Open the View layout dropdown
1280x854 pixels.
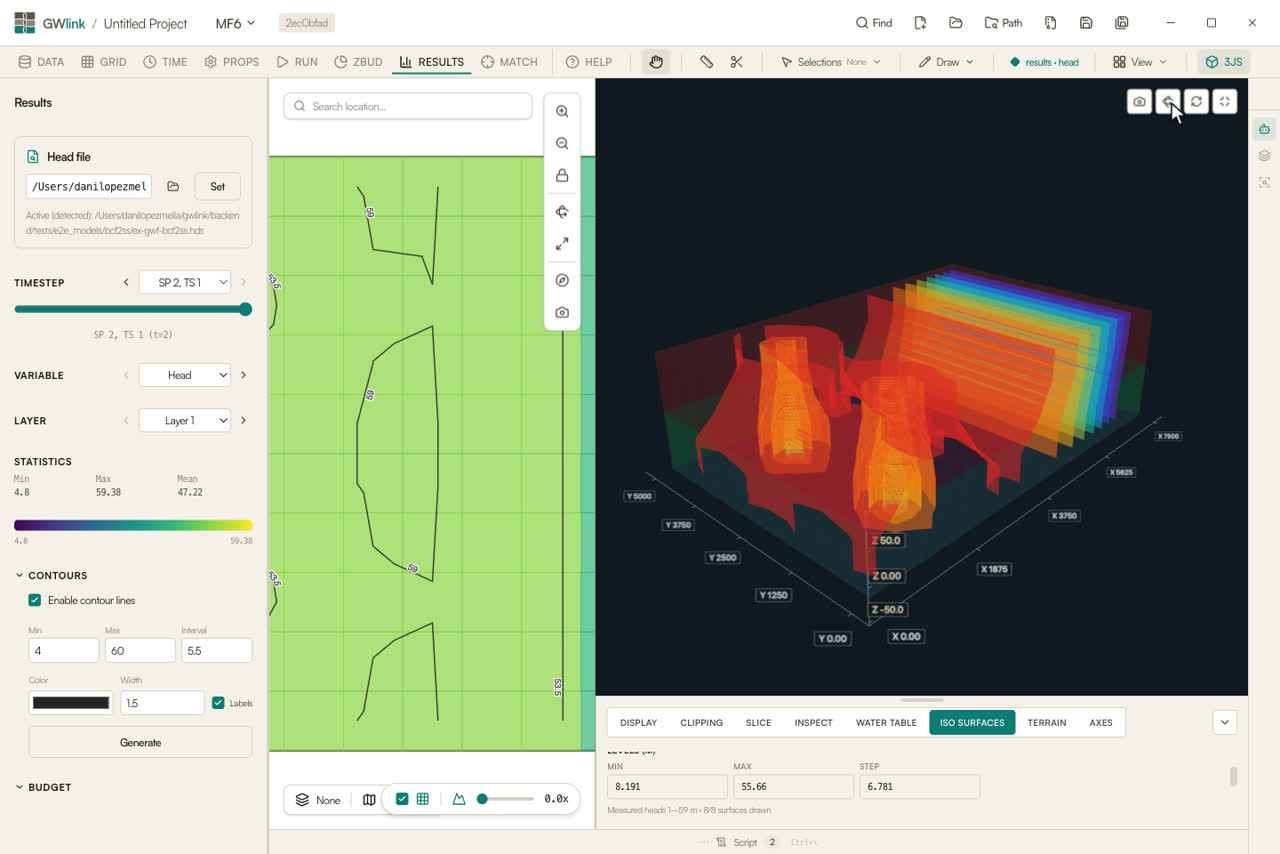1140,62
